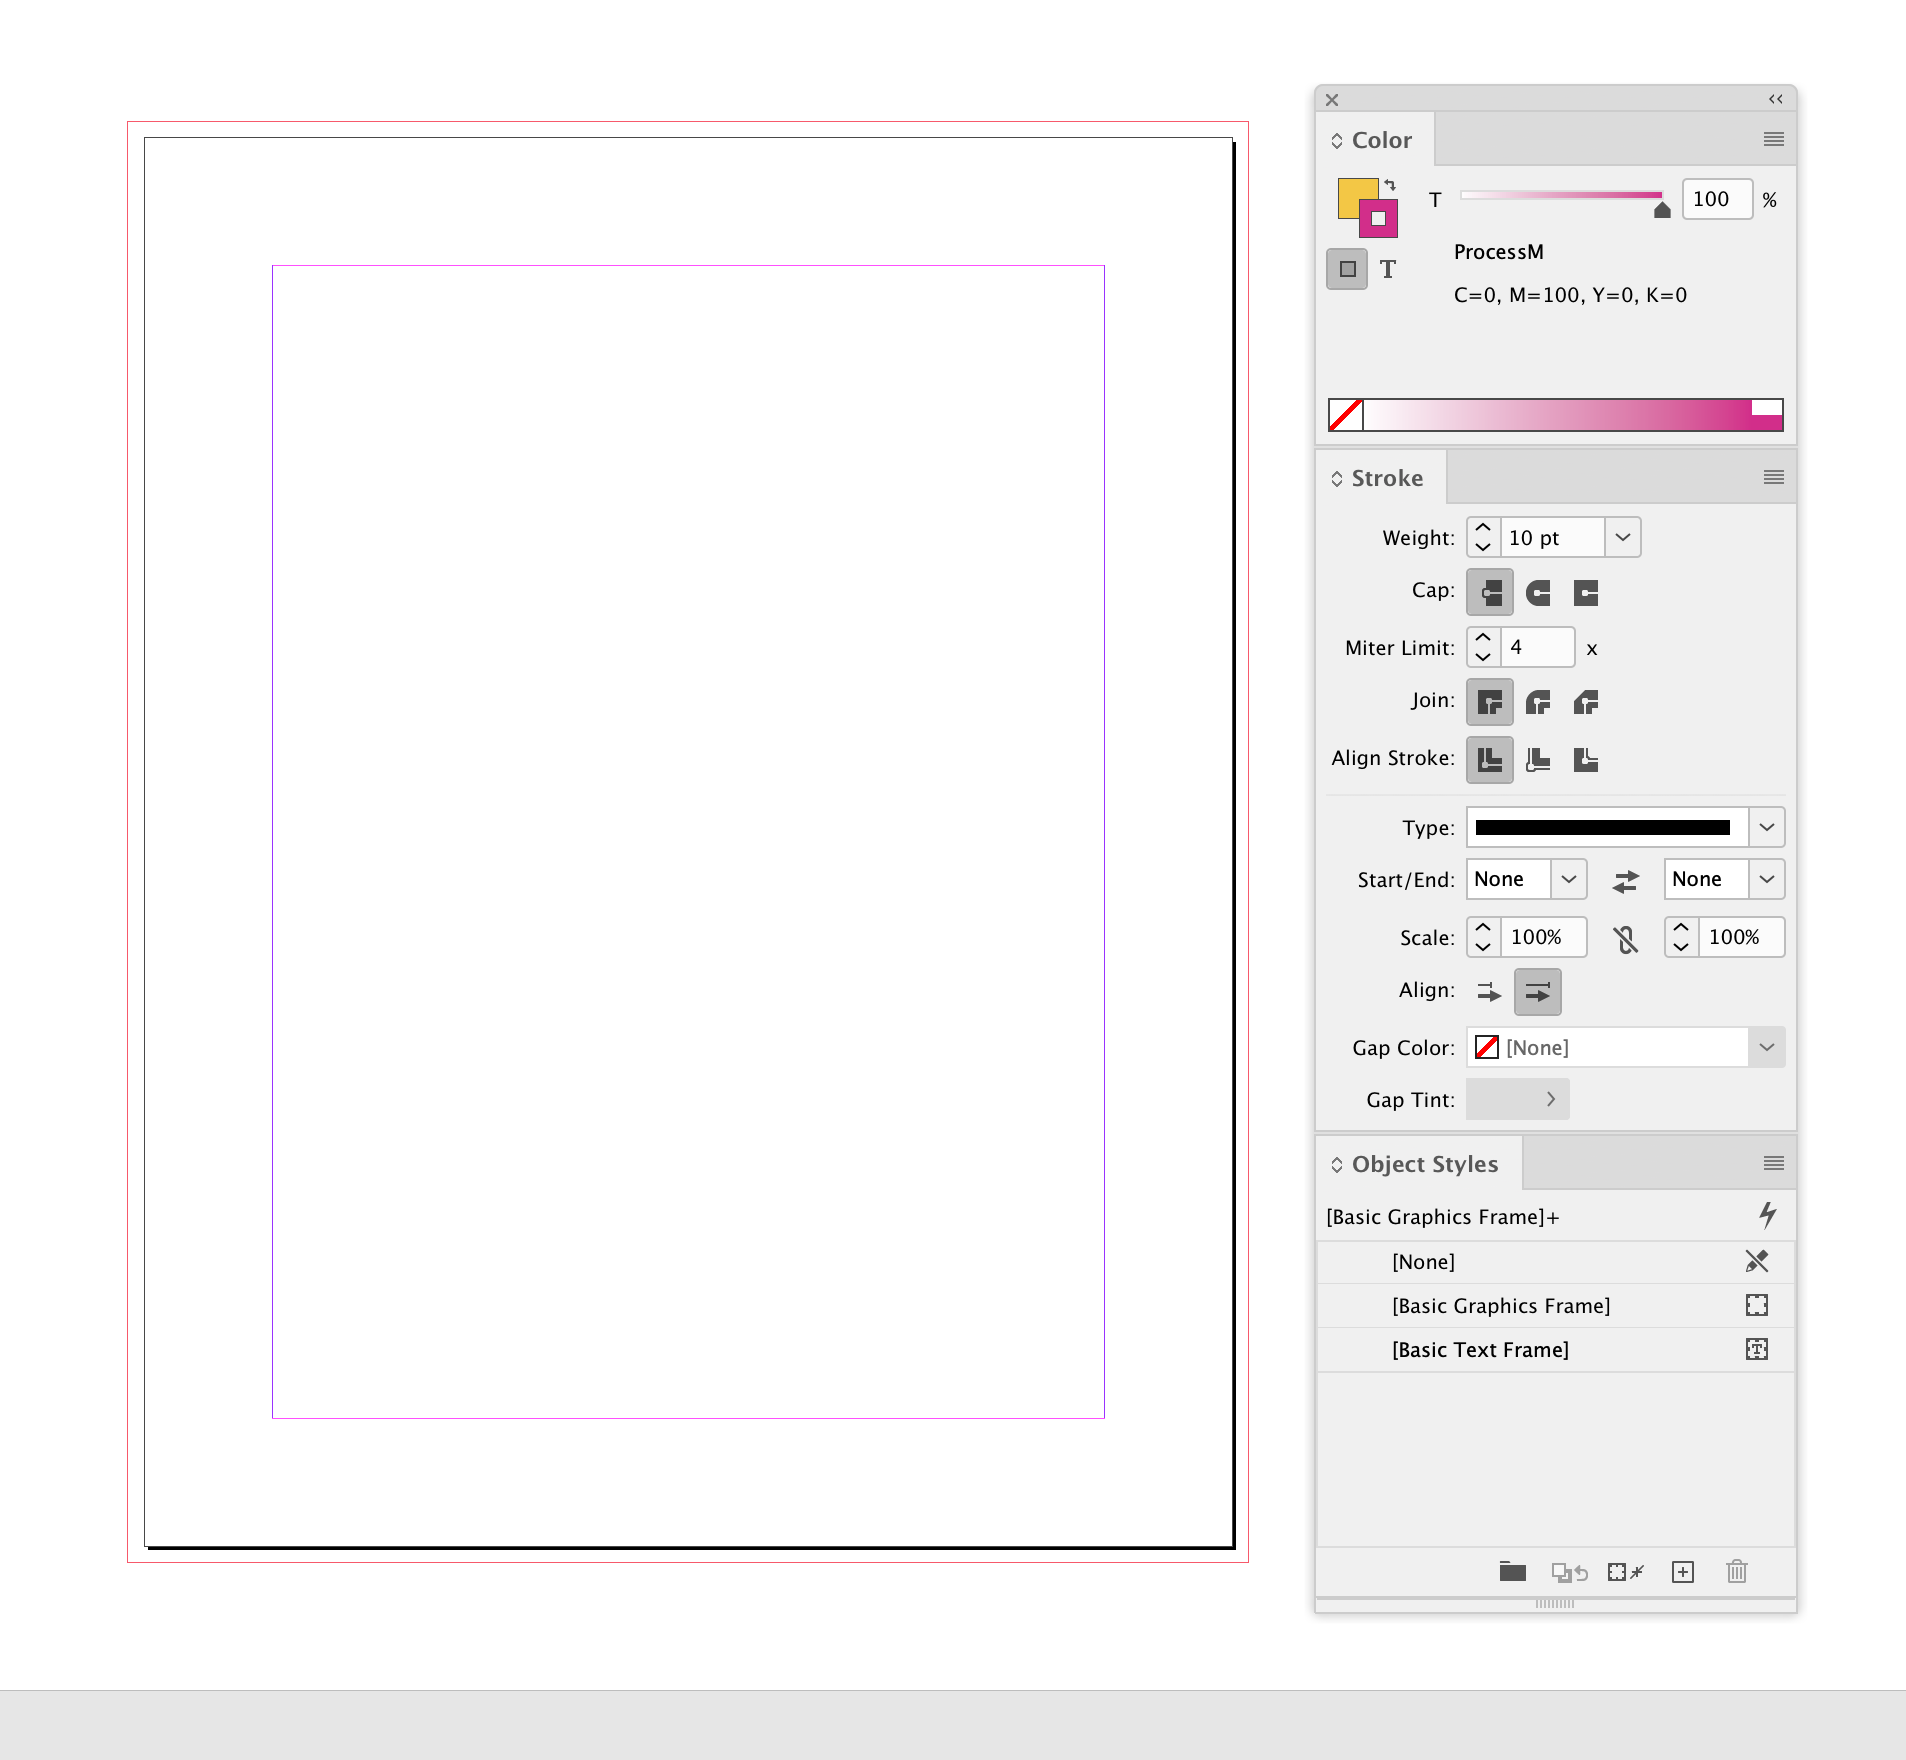Select the [None] object style
1906x1760 pixels.
[x=1423, y=1261]
